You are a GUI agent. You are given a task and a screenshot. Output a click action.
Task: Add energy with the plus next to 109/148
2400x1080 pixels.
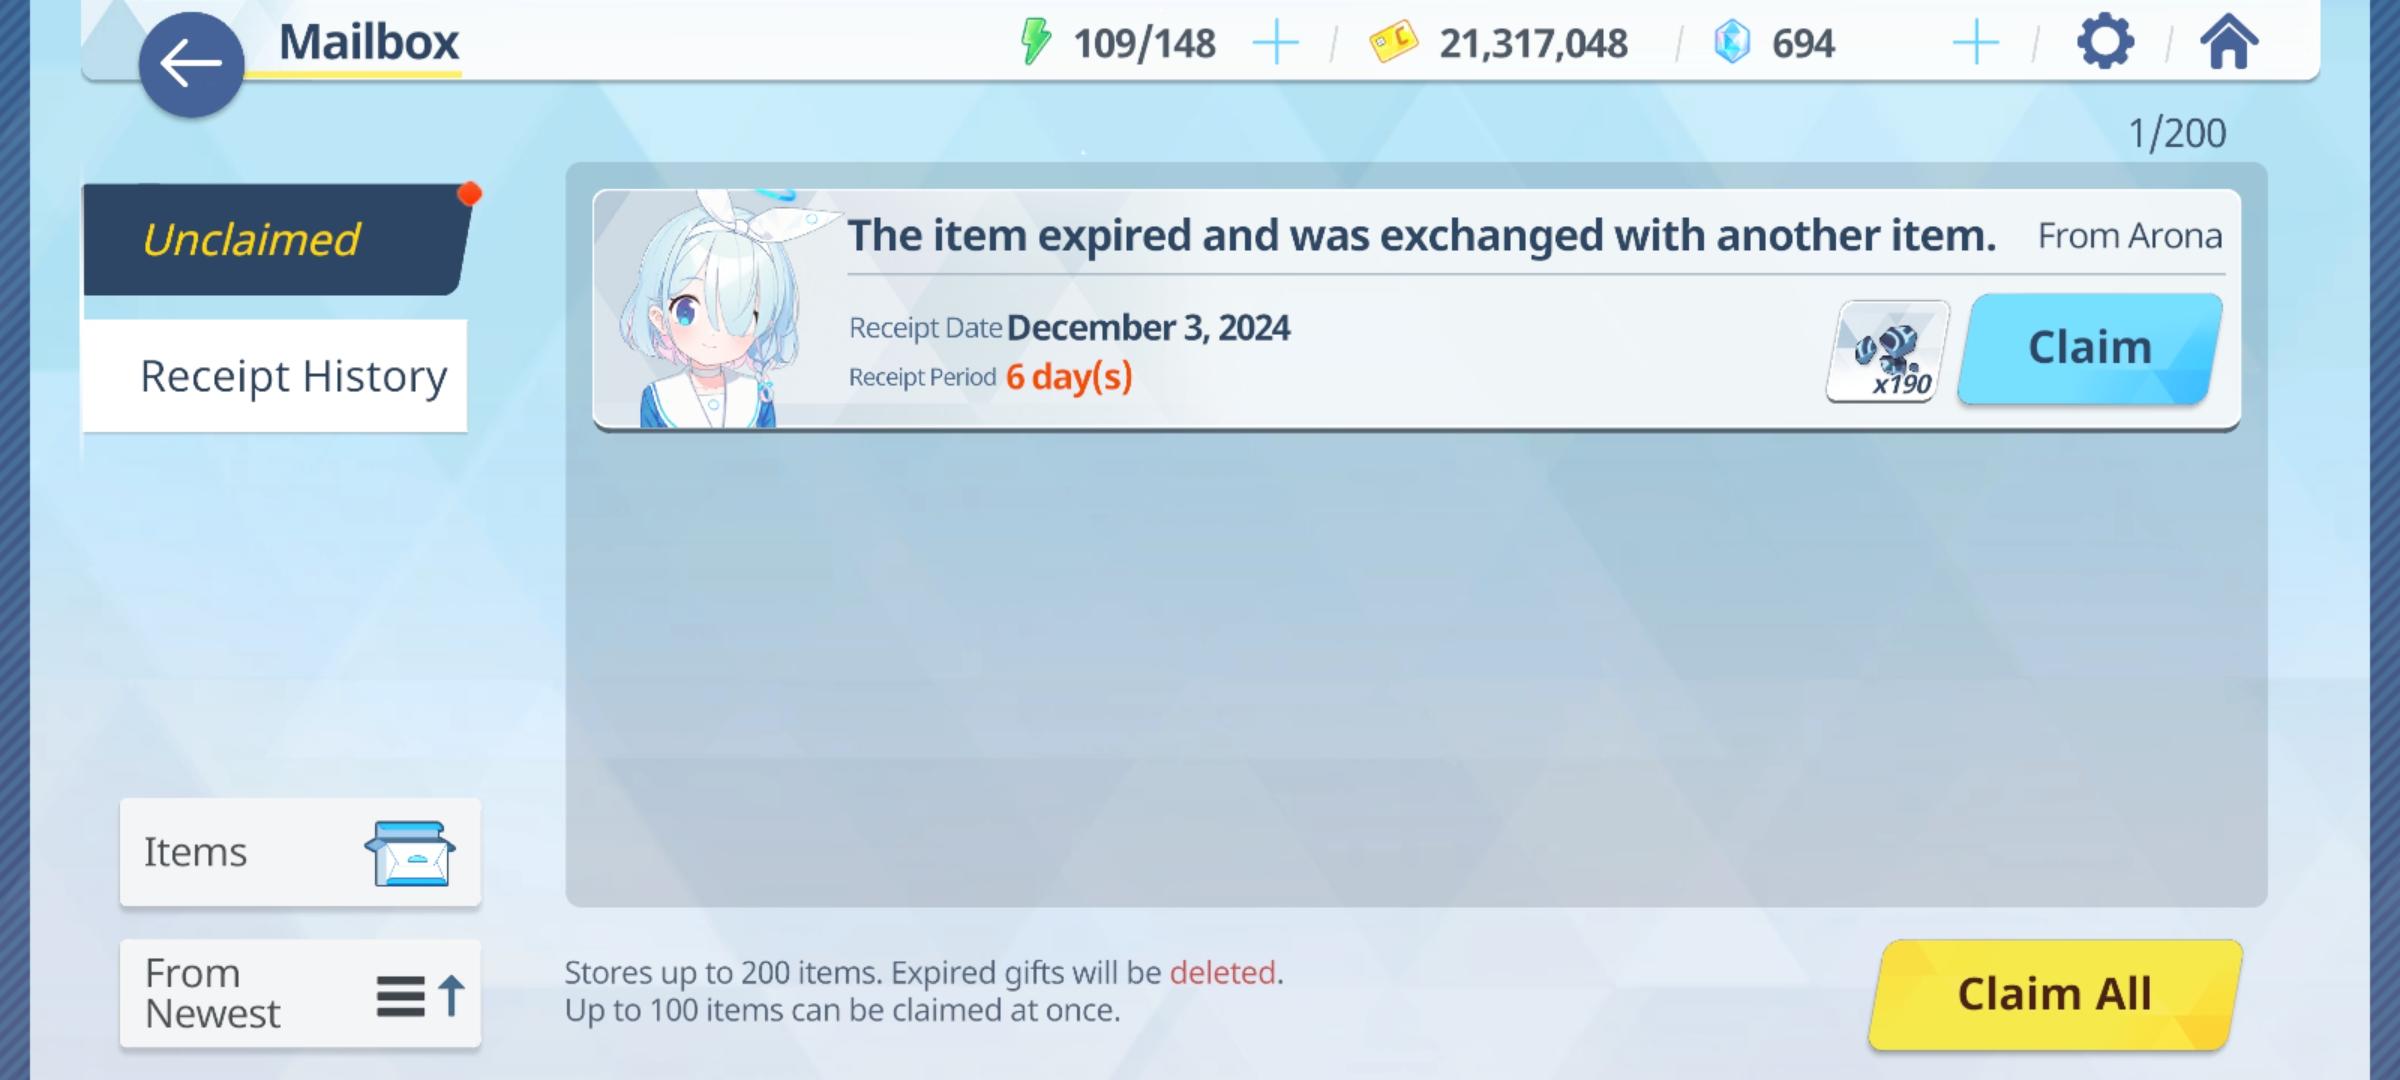click(1275, 44)
